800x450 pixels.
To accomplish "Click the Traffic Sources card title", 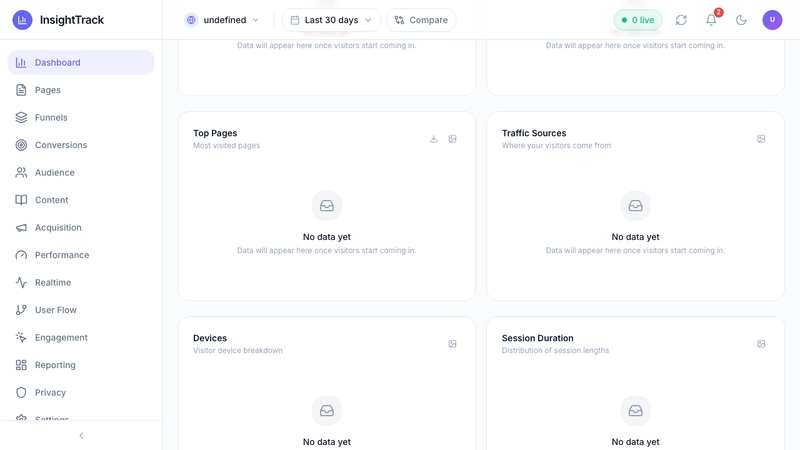I will 534,133.
